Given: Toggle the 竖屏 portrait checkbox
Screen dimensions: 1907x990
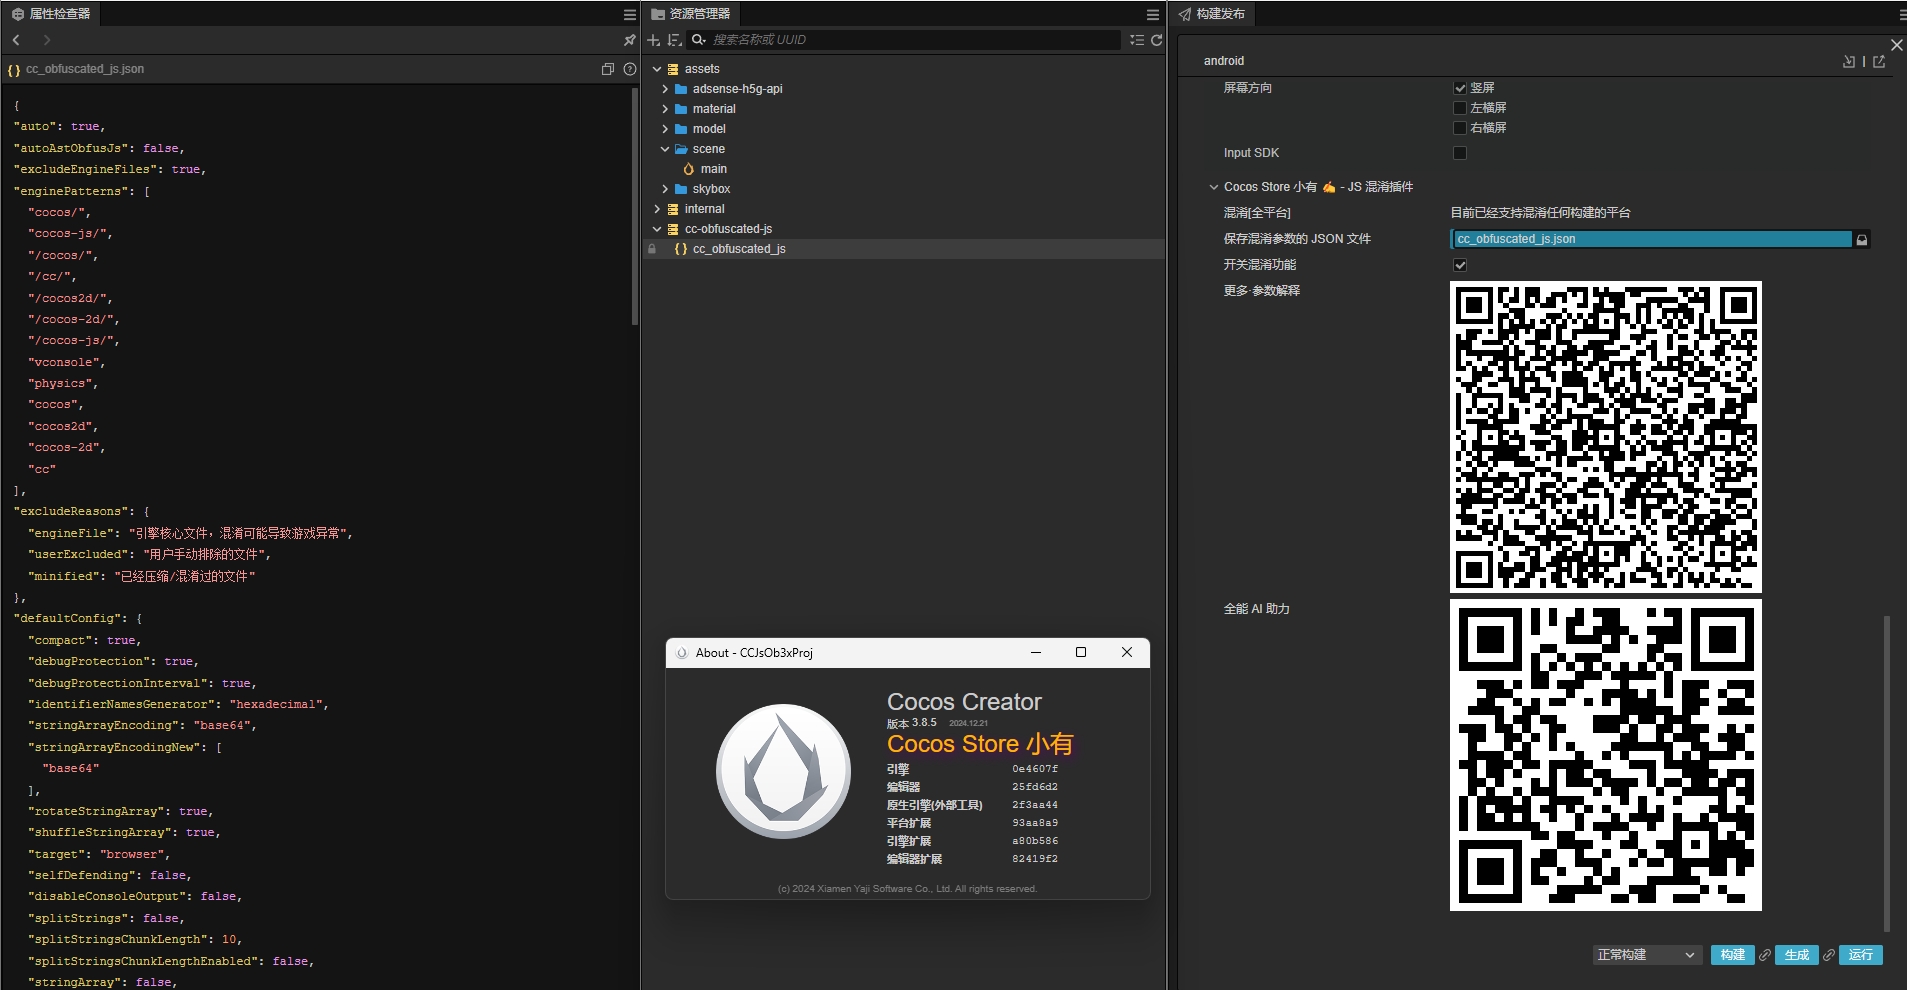Looking at the screenshot, I should [1460, 88].
